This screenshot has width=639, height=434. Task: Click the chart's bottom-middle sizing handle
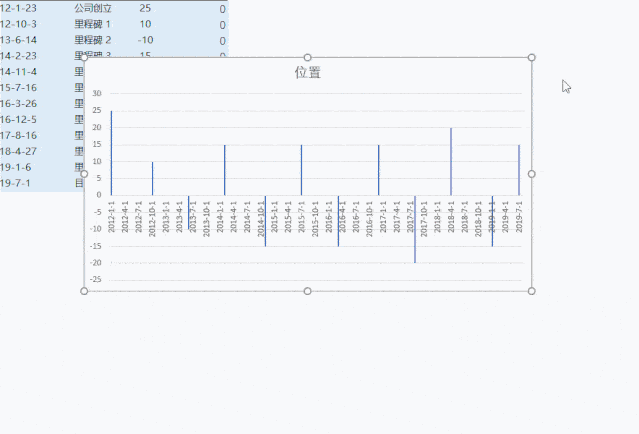308,291
